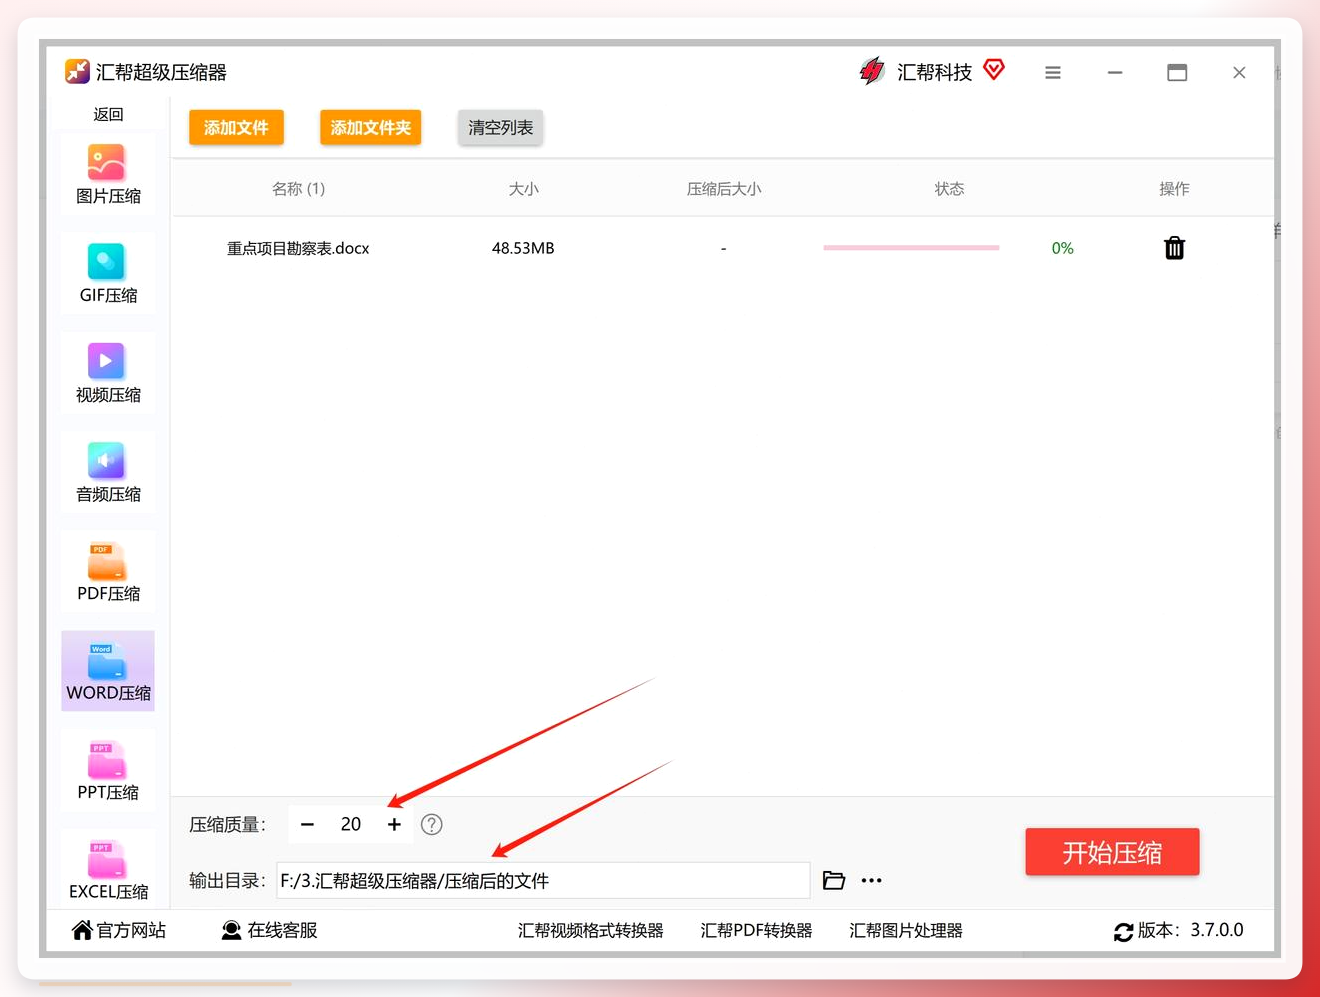
Task: Open the 图片压缩 image compression tool
Action: 108,174
